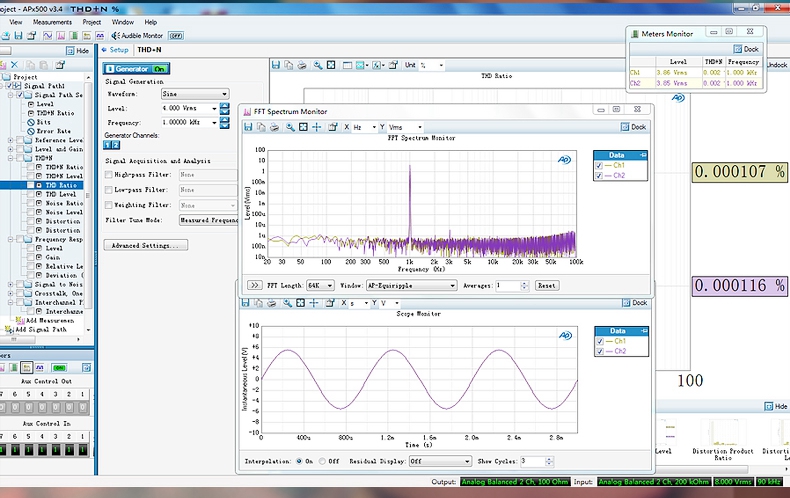Viewport: 790px width, 498px height.
Task: Open the Waveform dropdown showing Sine
Action: click(x=195, y=93)
